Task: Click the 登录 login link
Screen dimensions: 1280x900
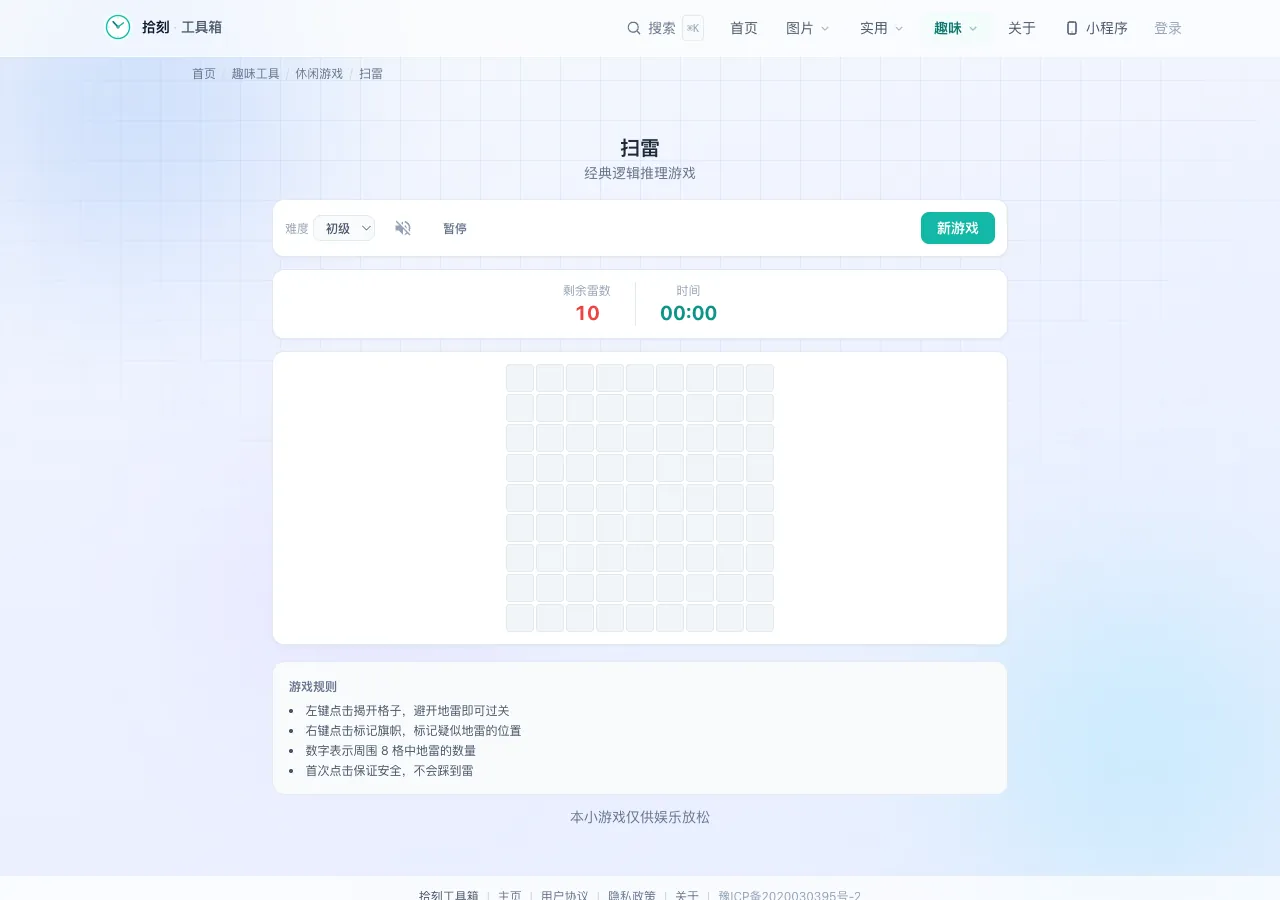Action: (1168, 28)
